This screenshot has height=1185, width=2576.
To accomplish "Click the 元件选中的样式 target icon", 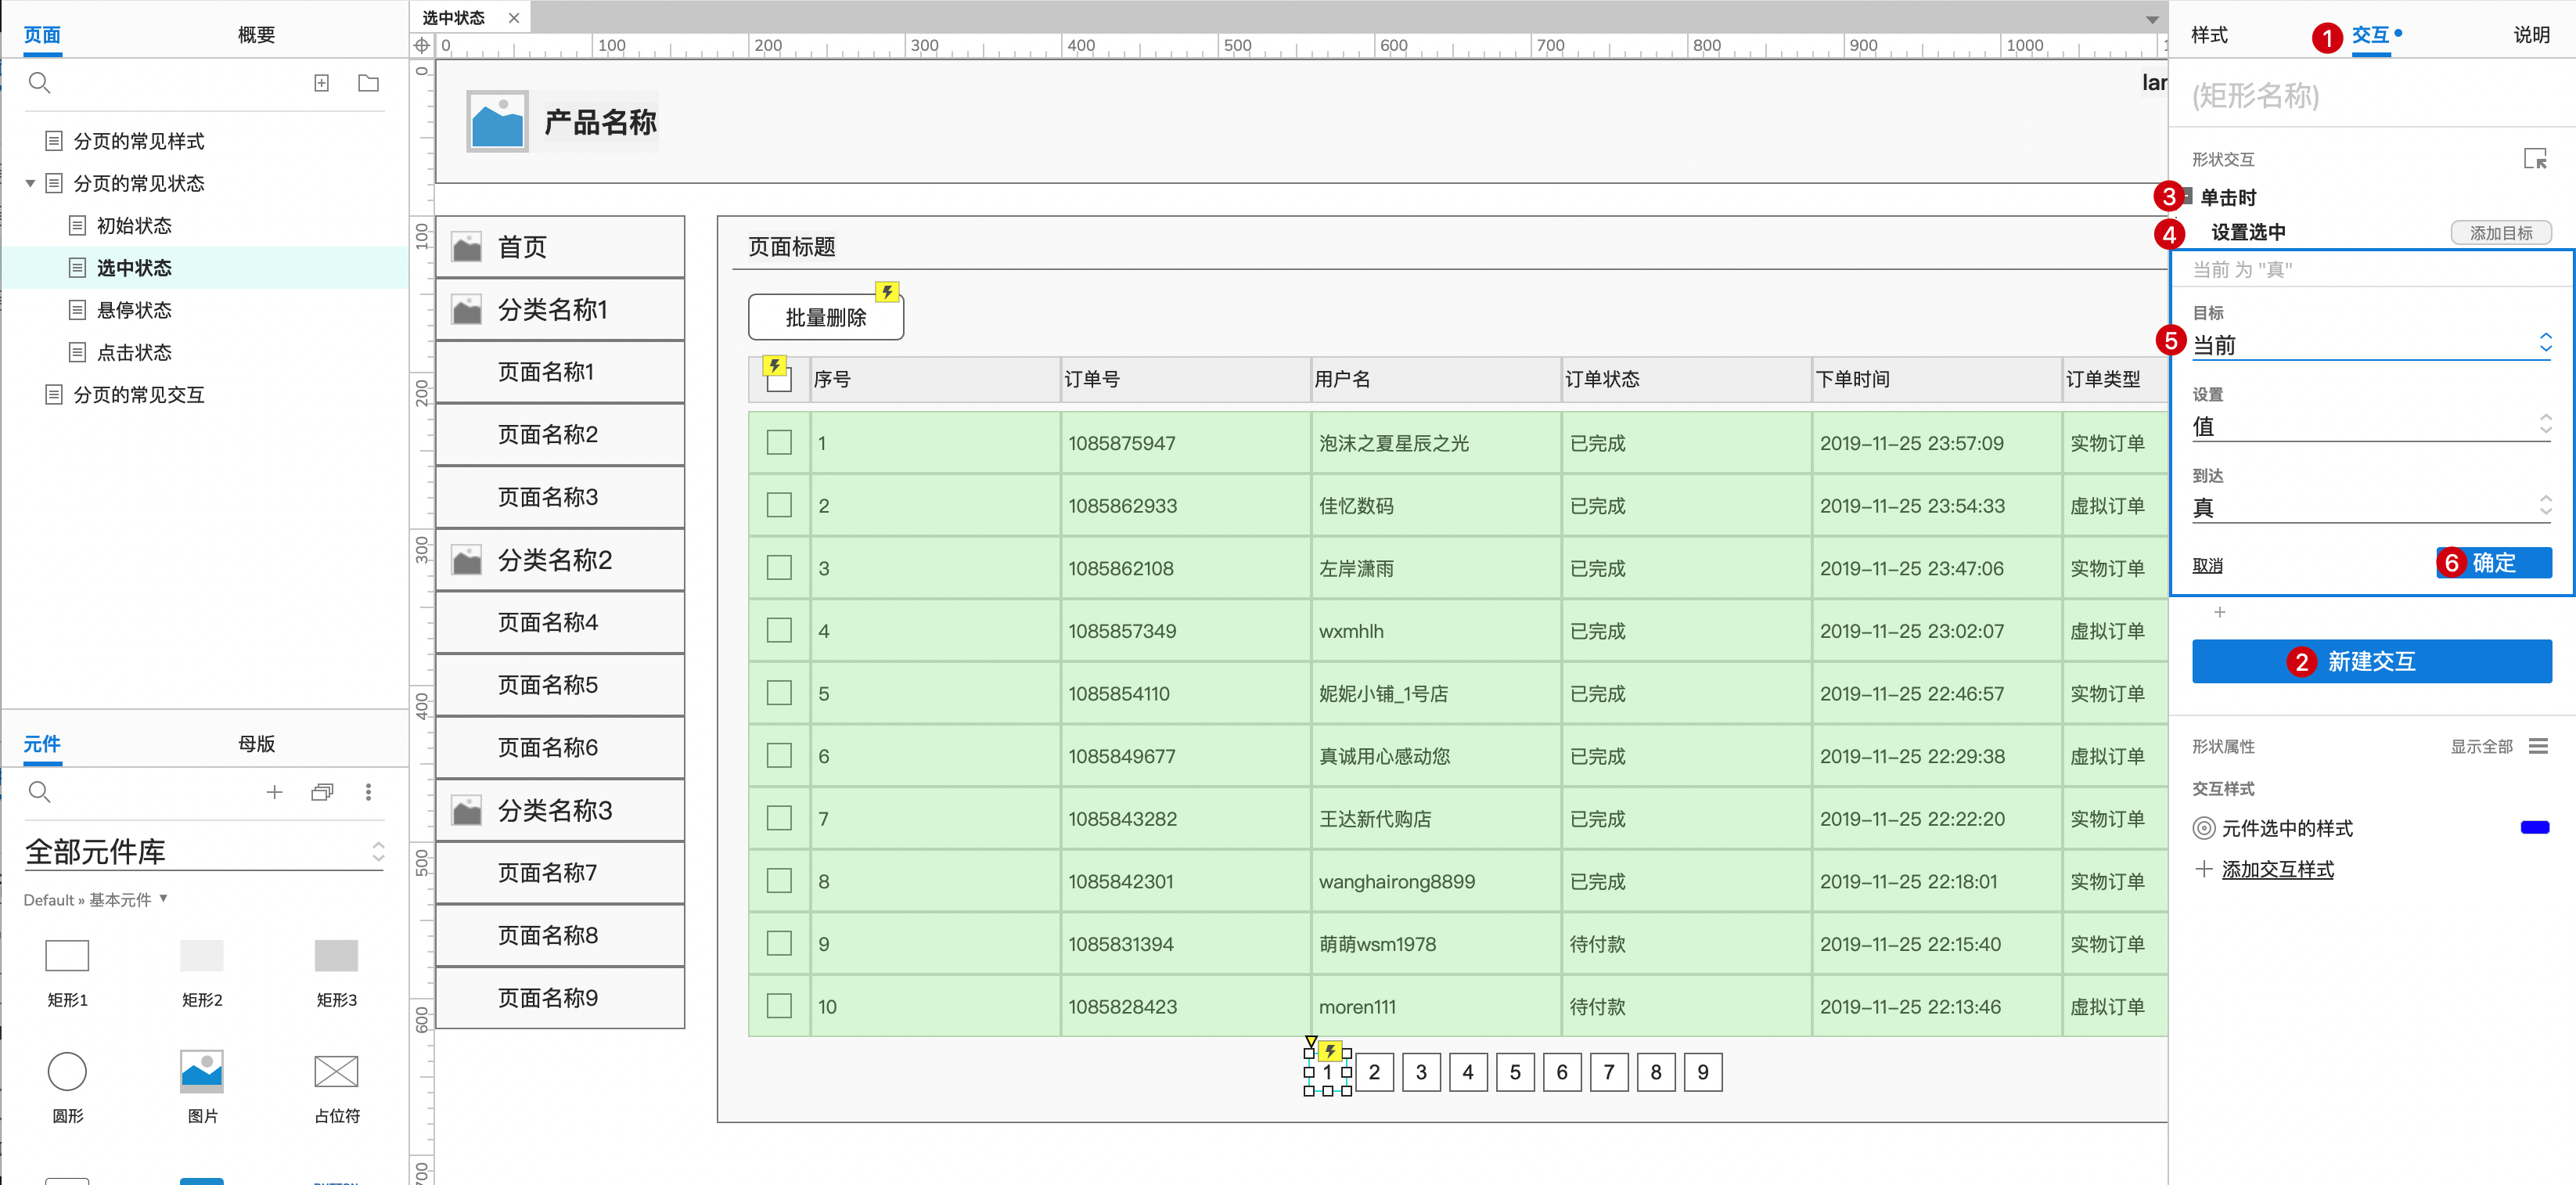I will click(x=2204, y=828).
